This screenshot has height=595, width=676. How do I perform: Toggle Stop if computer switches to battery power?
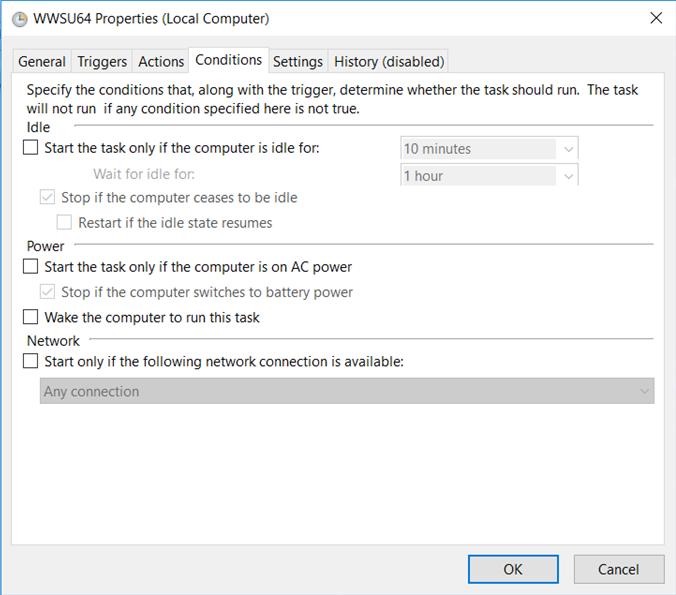pyautogui.click(x=47, y=292)
